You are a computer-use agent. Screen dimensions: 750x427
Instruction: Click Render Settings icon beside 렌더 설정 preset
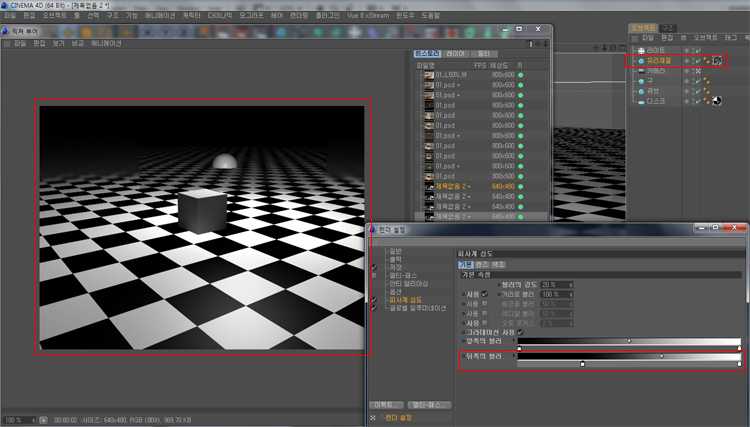coord(373,418)
